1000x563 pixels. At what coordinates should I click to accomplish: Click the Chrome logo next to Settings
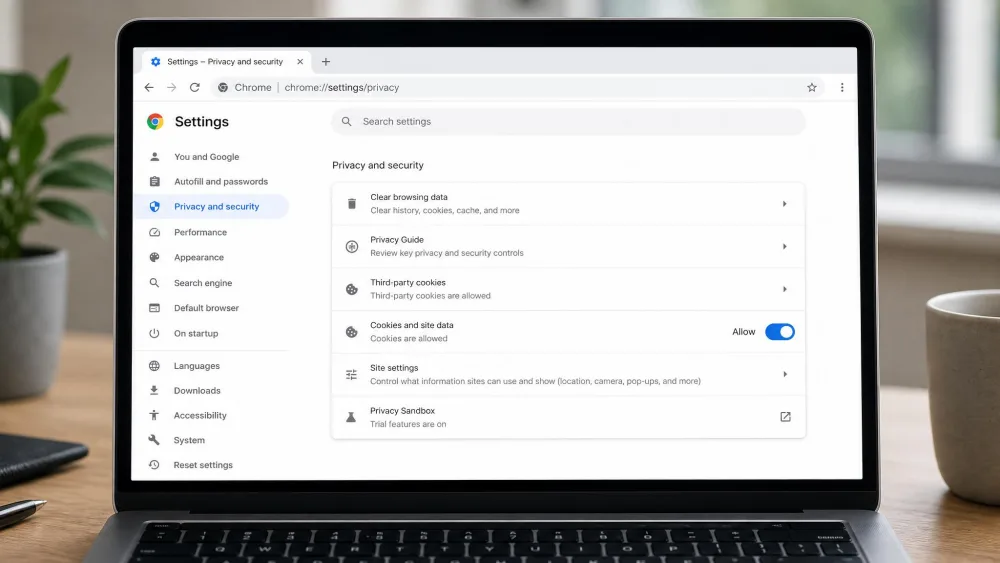155,121
